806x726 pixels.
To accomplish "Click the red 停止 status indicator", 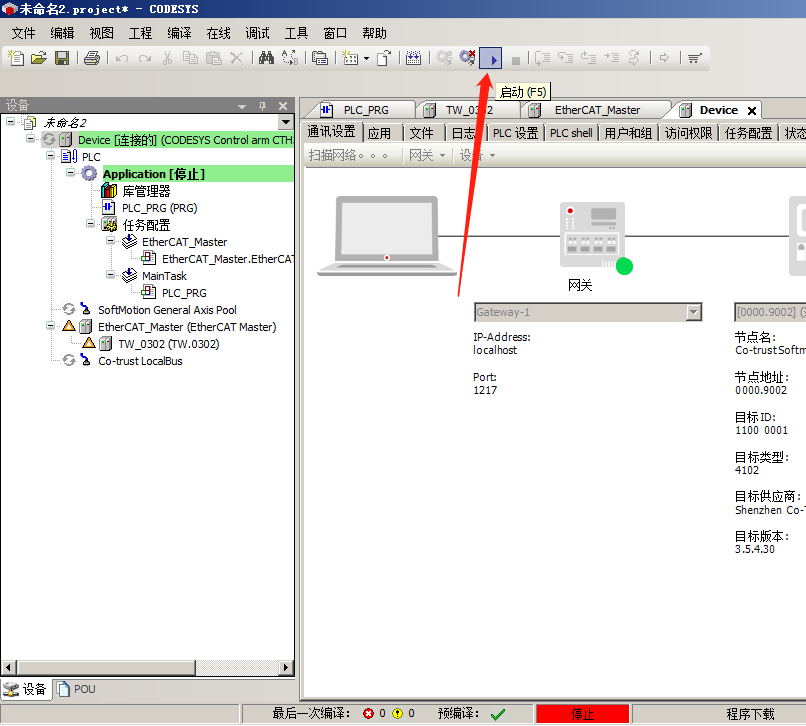I will point(582,714).
